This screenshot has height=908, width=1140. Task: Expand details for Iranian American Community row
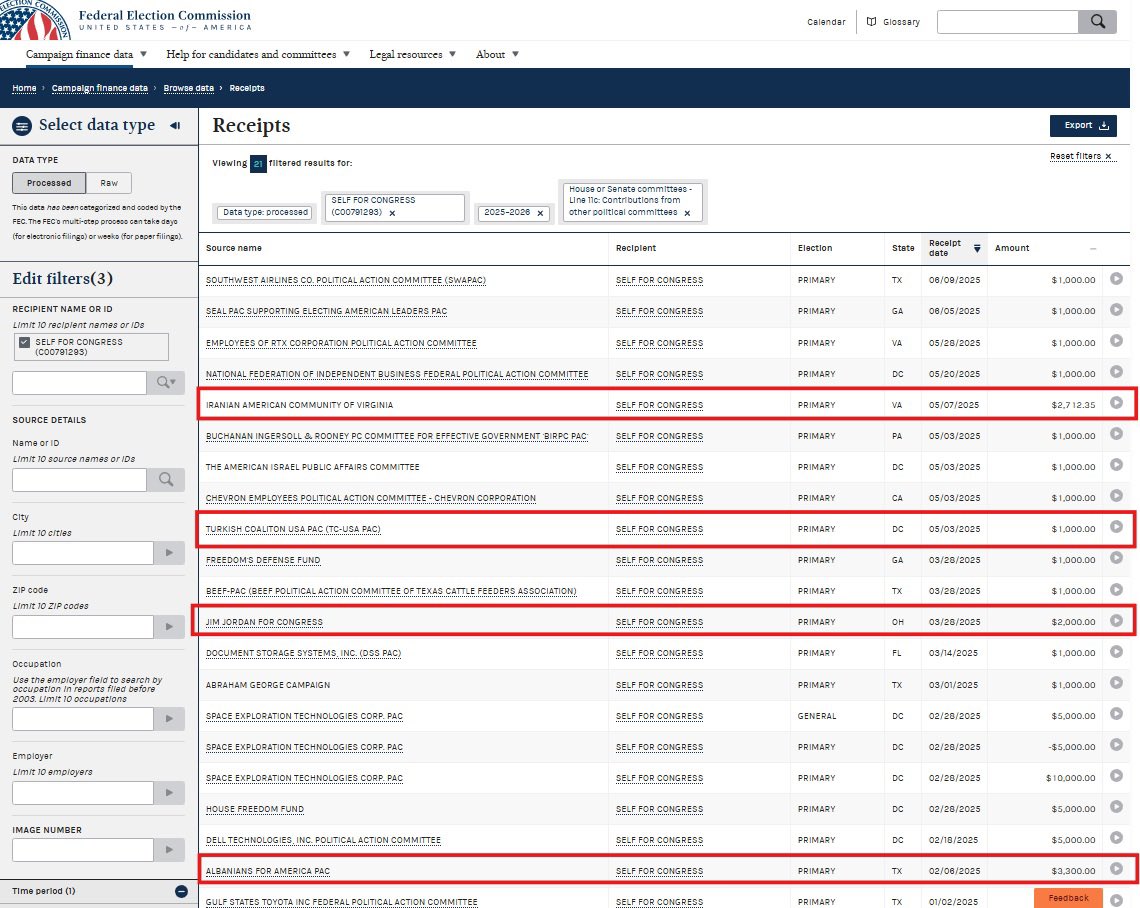tap(1116, 403)
